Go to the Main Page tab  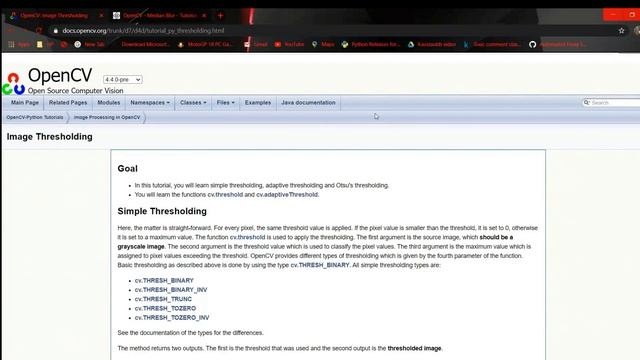tap(24, 102)
